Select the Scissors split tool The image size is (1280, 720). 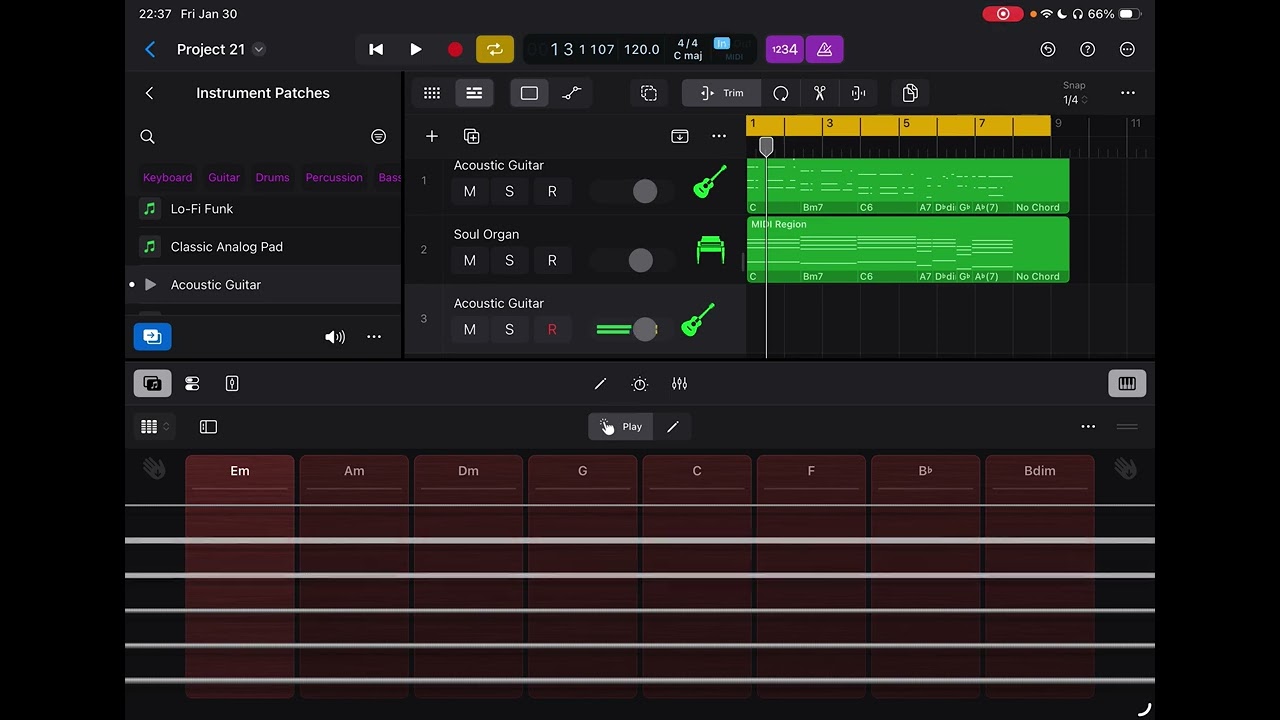pos(819,93)
